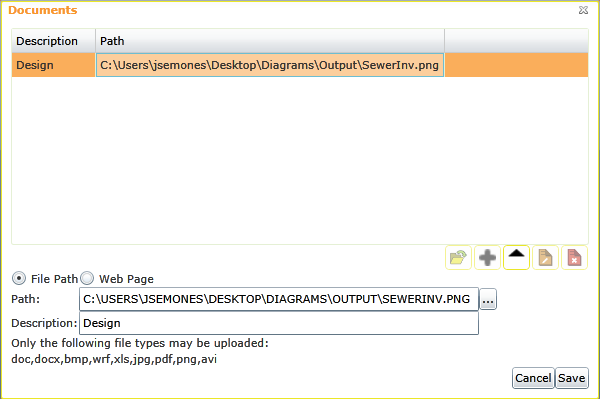600x399 pixels.
Task: Save the document entry
Action: click(x=572, y=378)
